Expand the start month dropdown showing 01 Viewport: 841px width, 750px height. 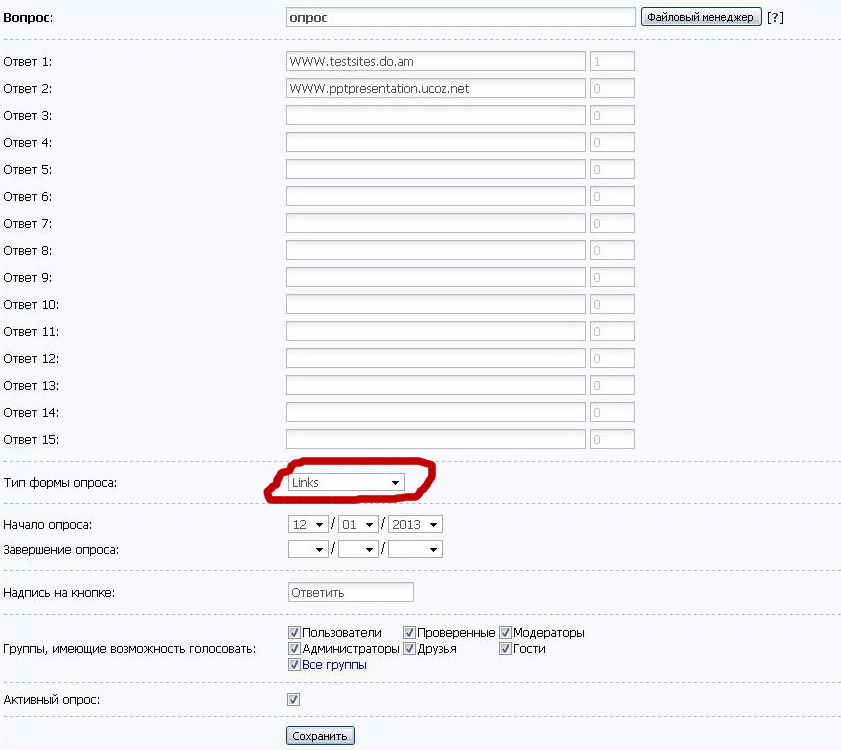pos(358,524)
